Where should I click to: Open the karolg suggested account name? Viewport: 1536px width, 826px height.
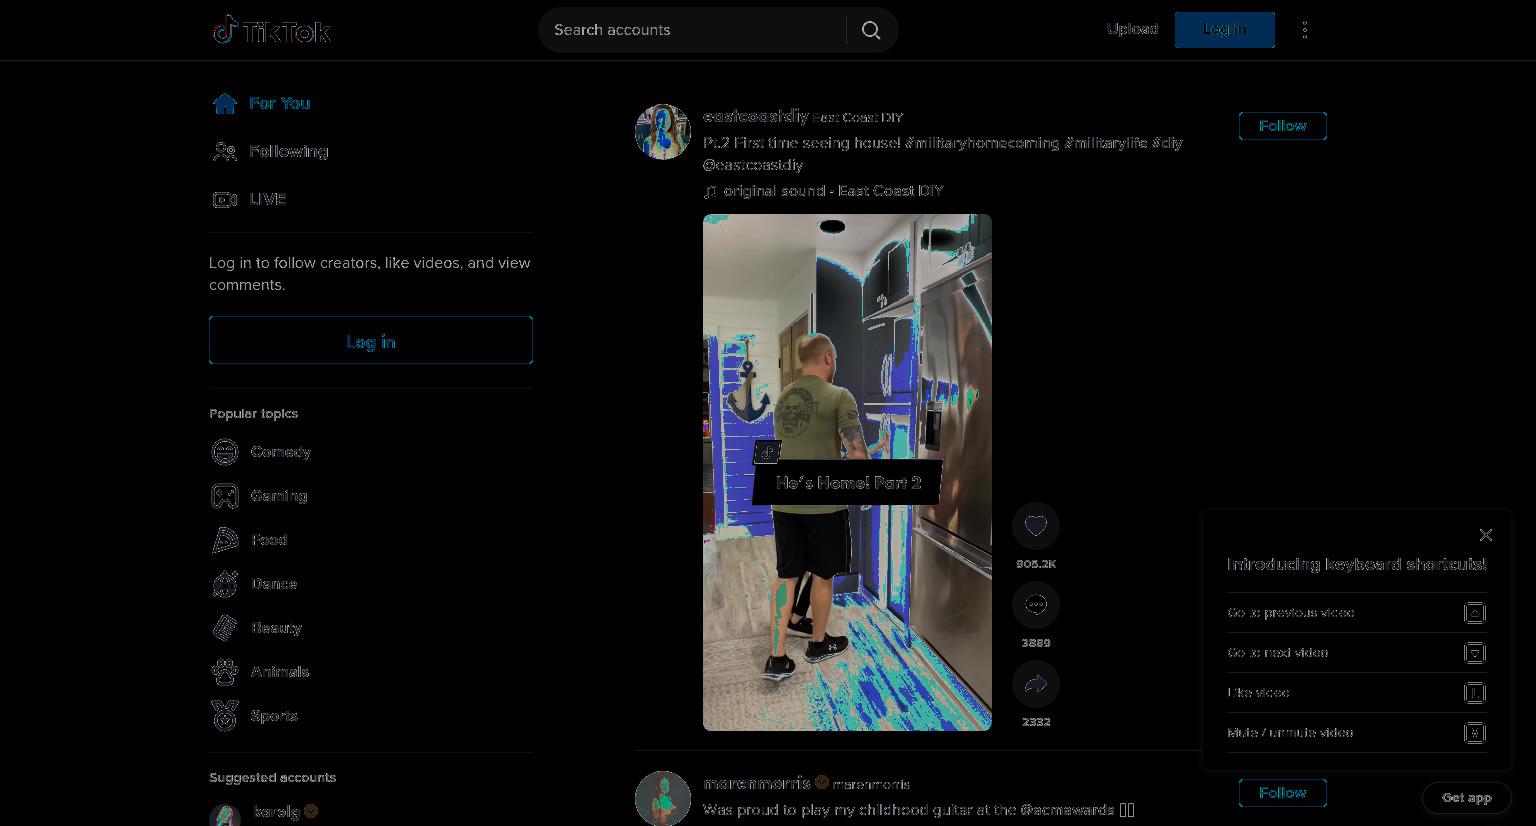click(277, 811)
